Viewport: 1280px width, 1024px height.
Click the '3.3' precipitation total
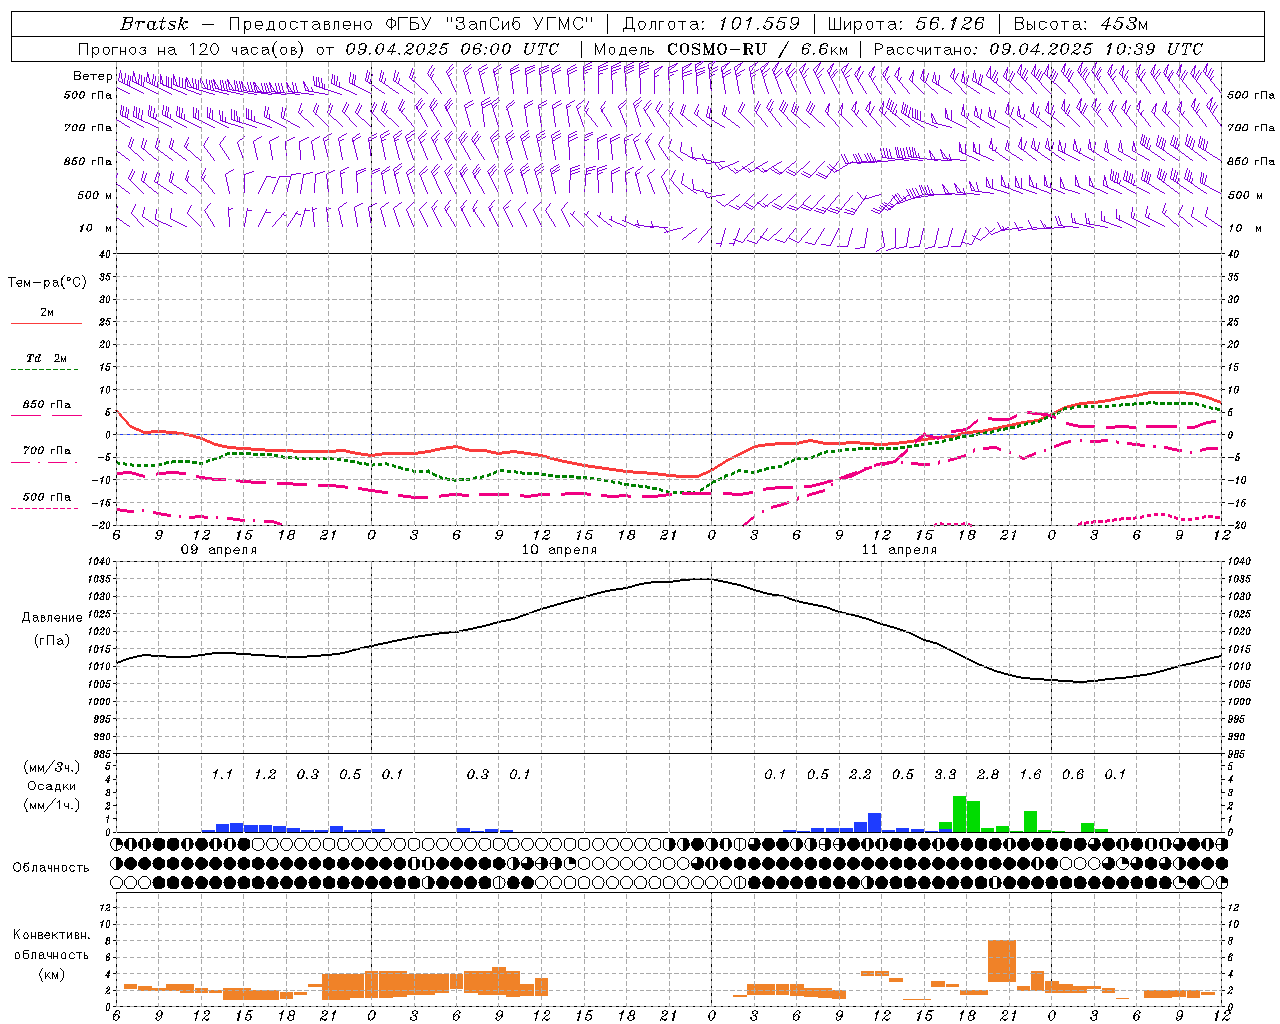point(945,774)
